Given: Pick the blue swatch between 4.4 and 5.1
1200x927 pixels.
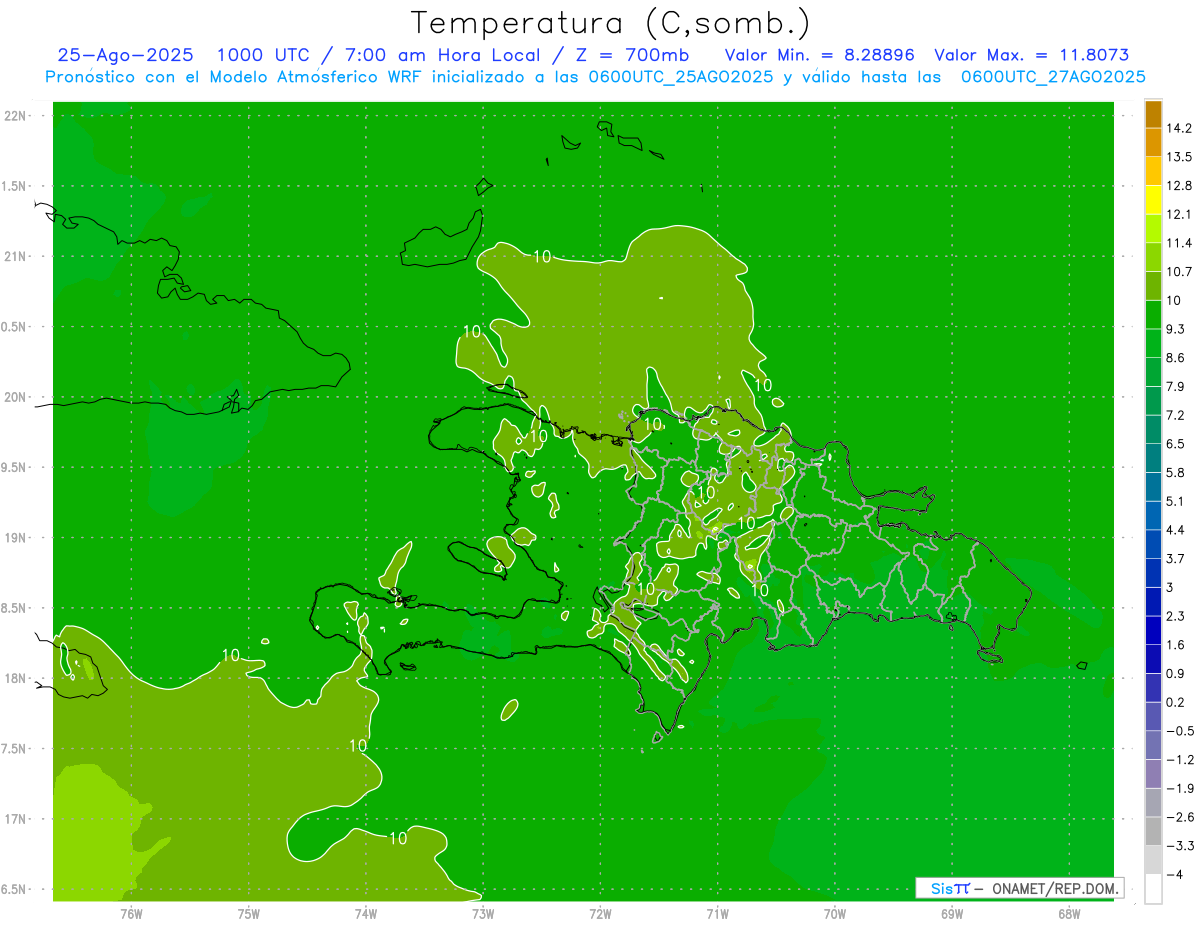Looking at the screenshot, I should (x=1153, y=516).
